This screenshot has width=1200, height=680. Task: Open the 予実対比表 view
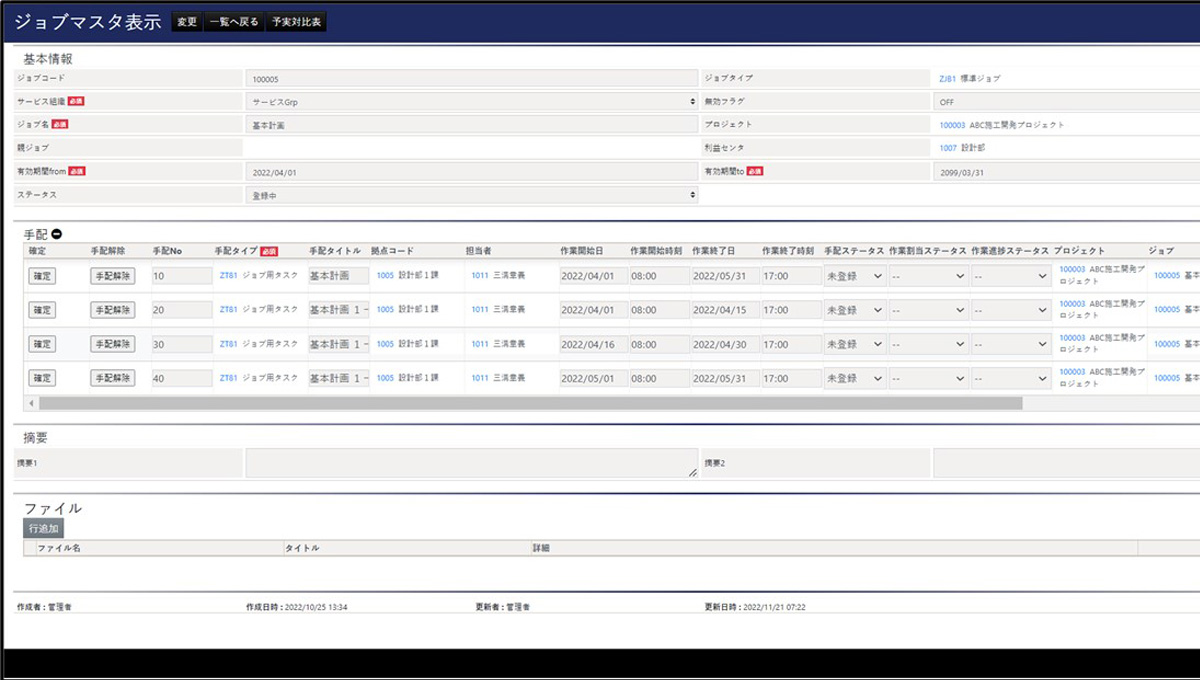pos(296,22)
